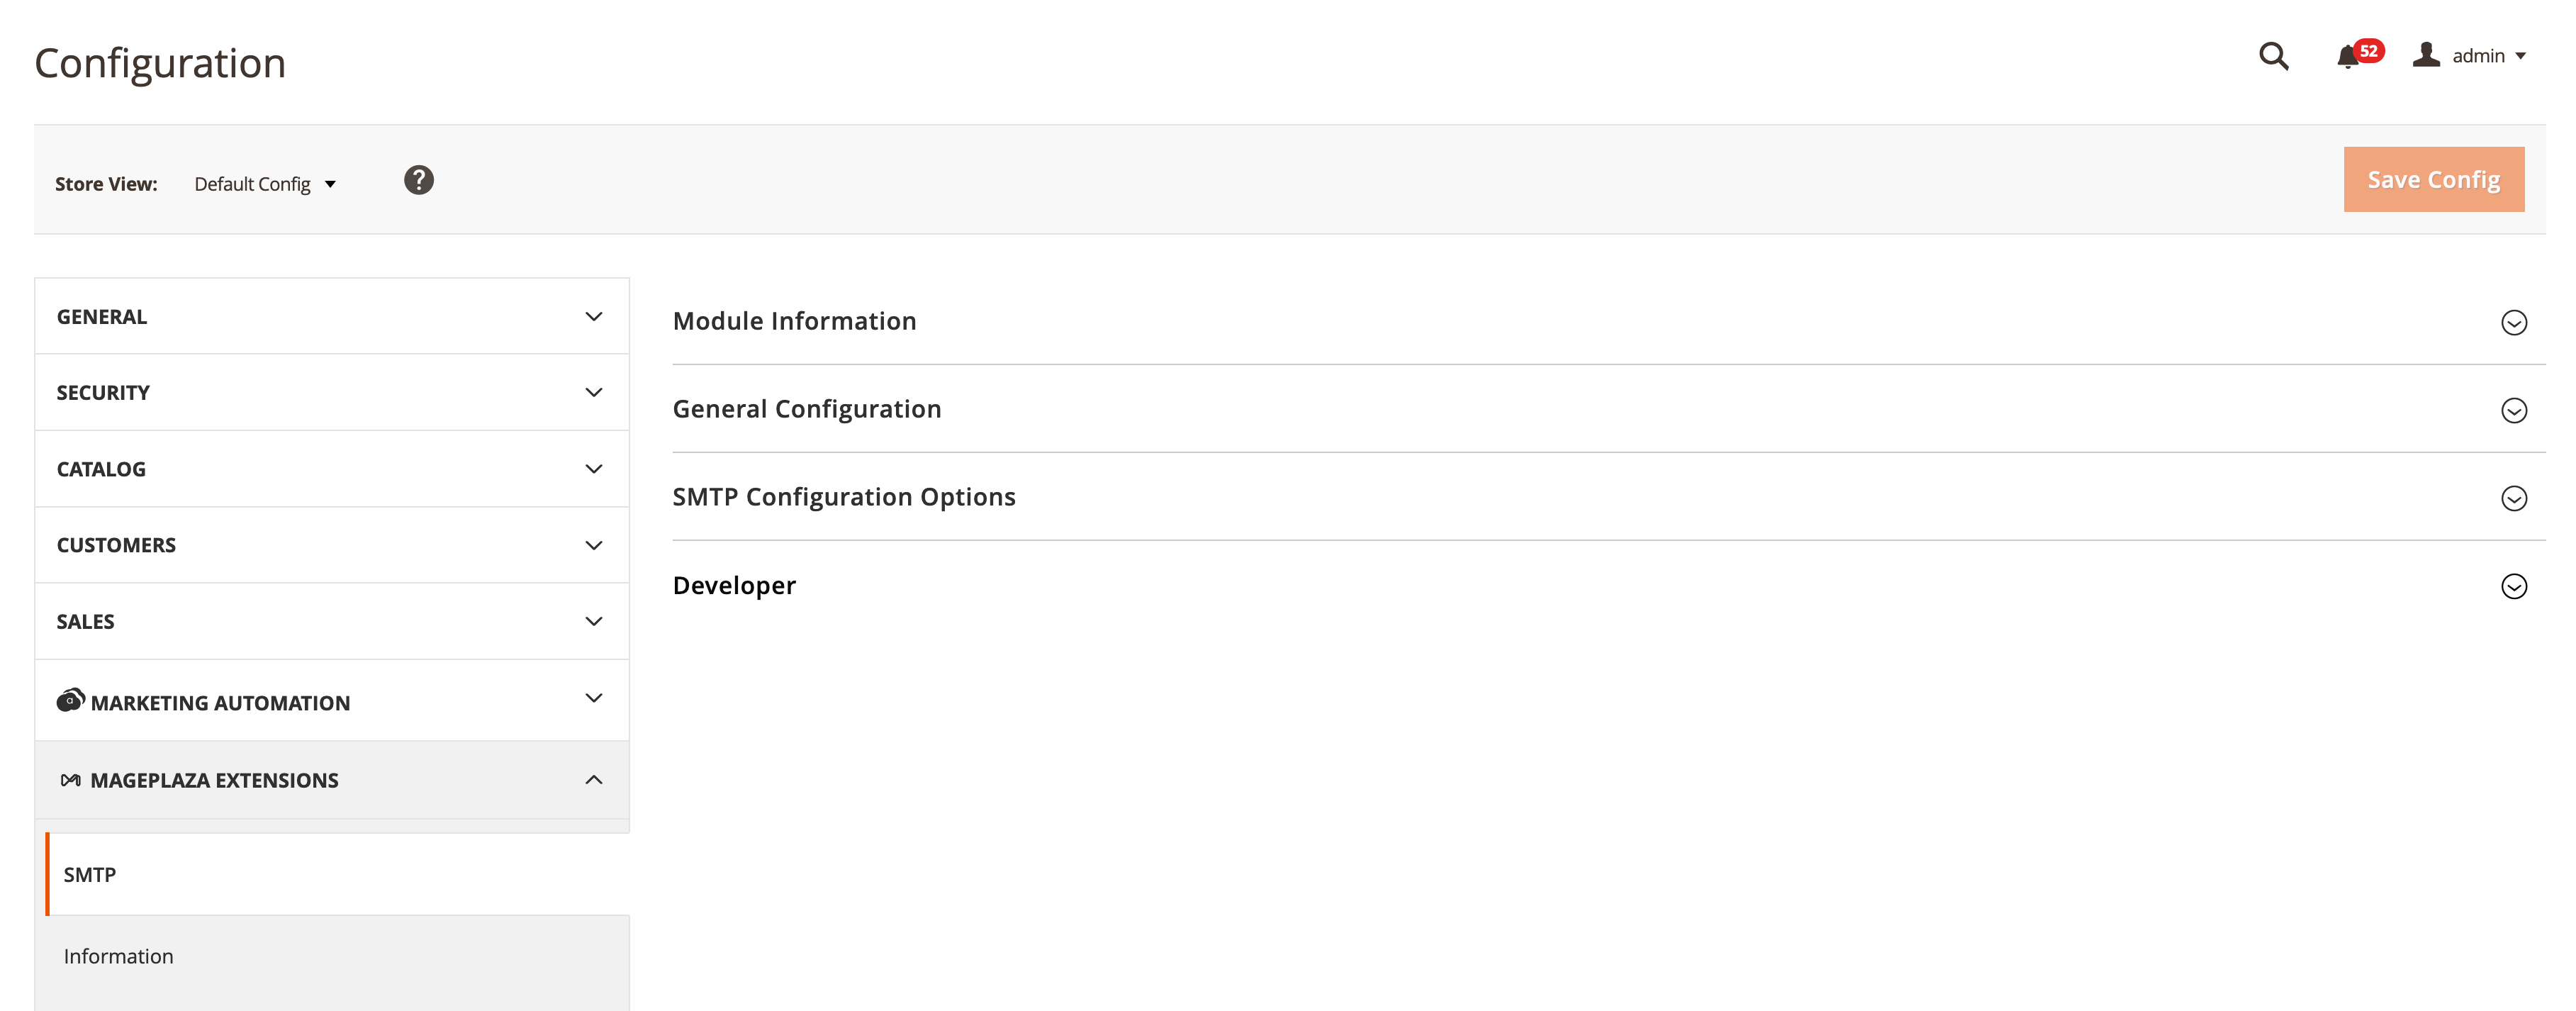Collapse the Mageplaza Extensions menu group
Image resolution: width=2576 pixels, height=1011 pixels.
593,780
